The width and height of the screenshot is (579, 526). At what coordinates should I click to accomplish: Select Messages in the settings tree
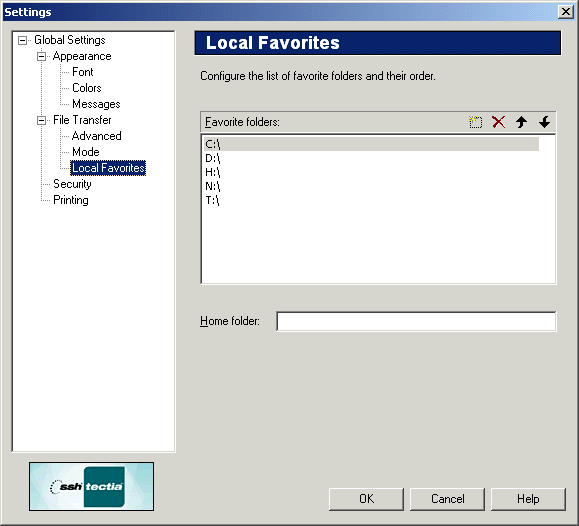(96, 104)
